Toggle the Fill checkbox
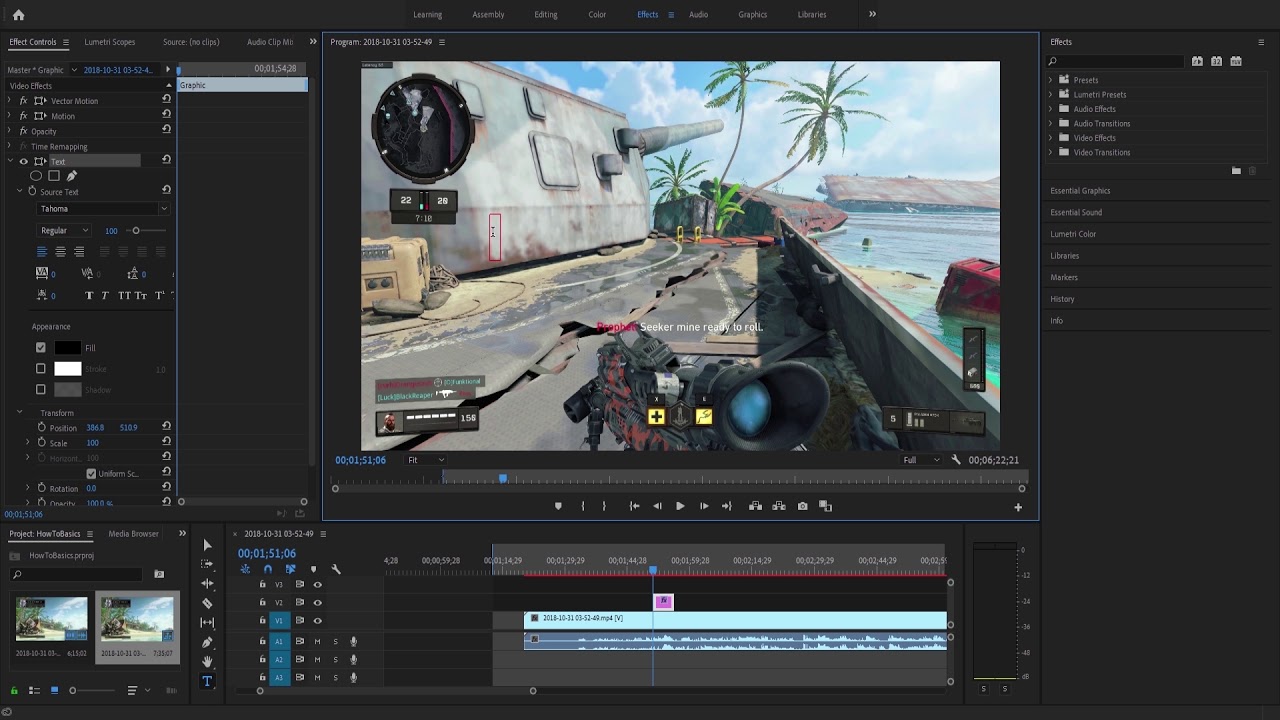The height and width of the screenshot is (720, 1280). (41, 348)
